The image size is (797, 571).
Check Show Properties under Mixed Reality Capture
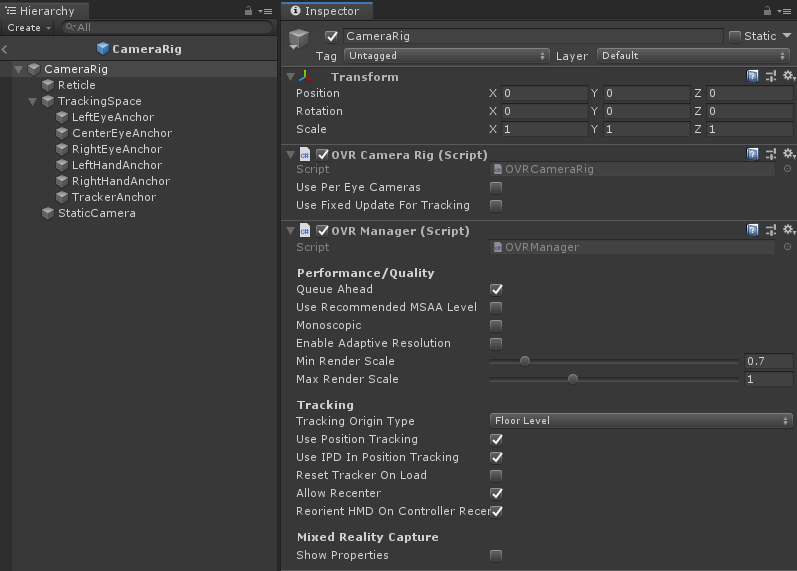pyautogui.click(x=496, y=556)
